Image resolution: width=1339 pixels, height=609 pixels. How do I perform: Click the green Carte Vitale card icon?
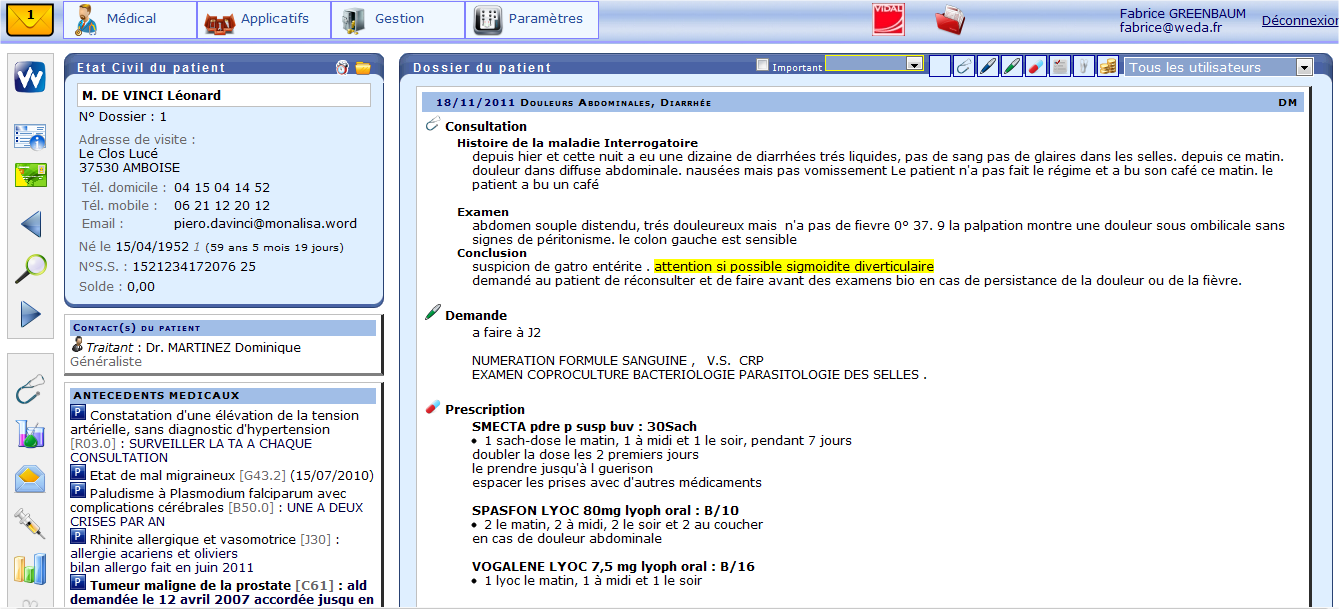(30, 176)
